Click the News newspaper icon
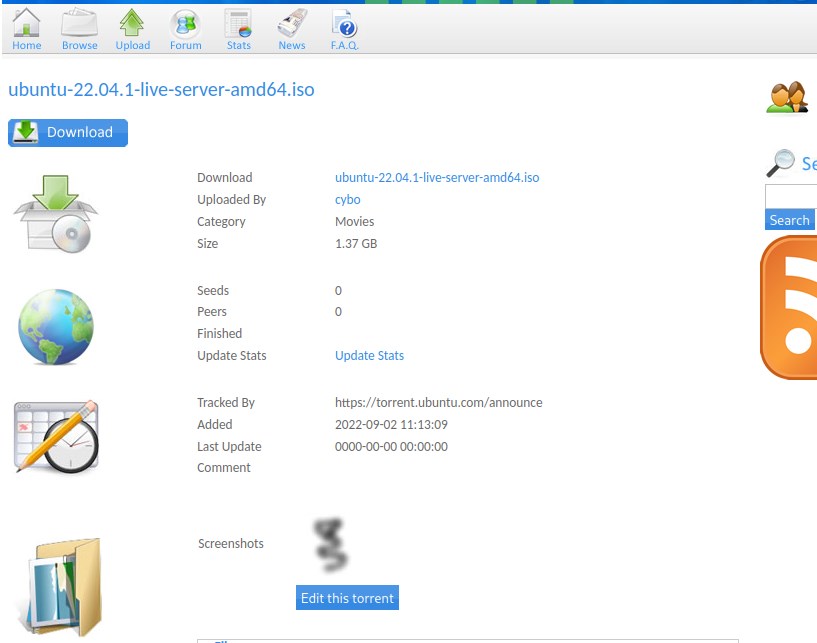Viewport: 817px width, 643px height. tap(291, 23)
